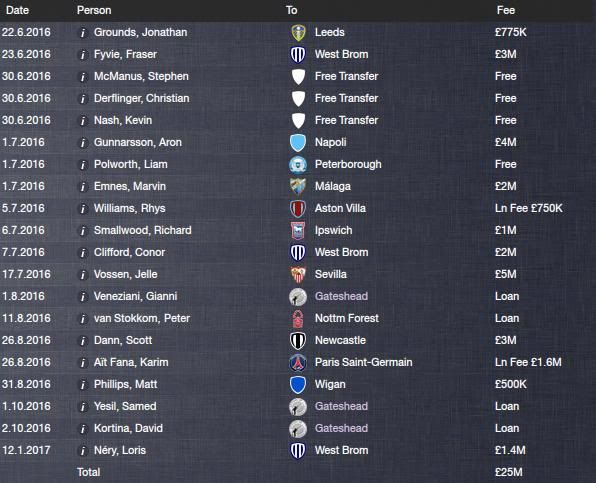The image size is (596, 483).
Task: Open player Gunnarsson, Aron
Action: tap(138, 143)
